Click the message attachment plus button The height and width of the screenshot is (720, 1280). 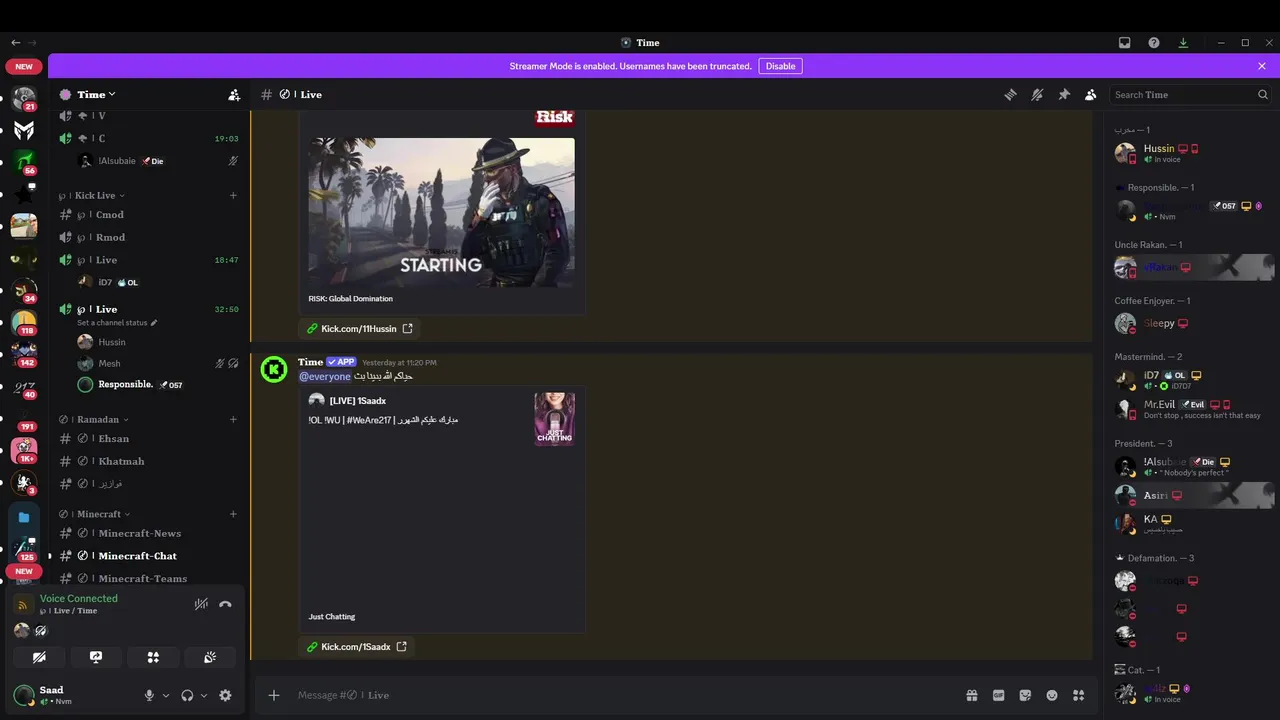click(x=274, y=695)
